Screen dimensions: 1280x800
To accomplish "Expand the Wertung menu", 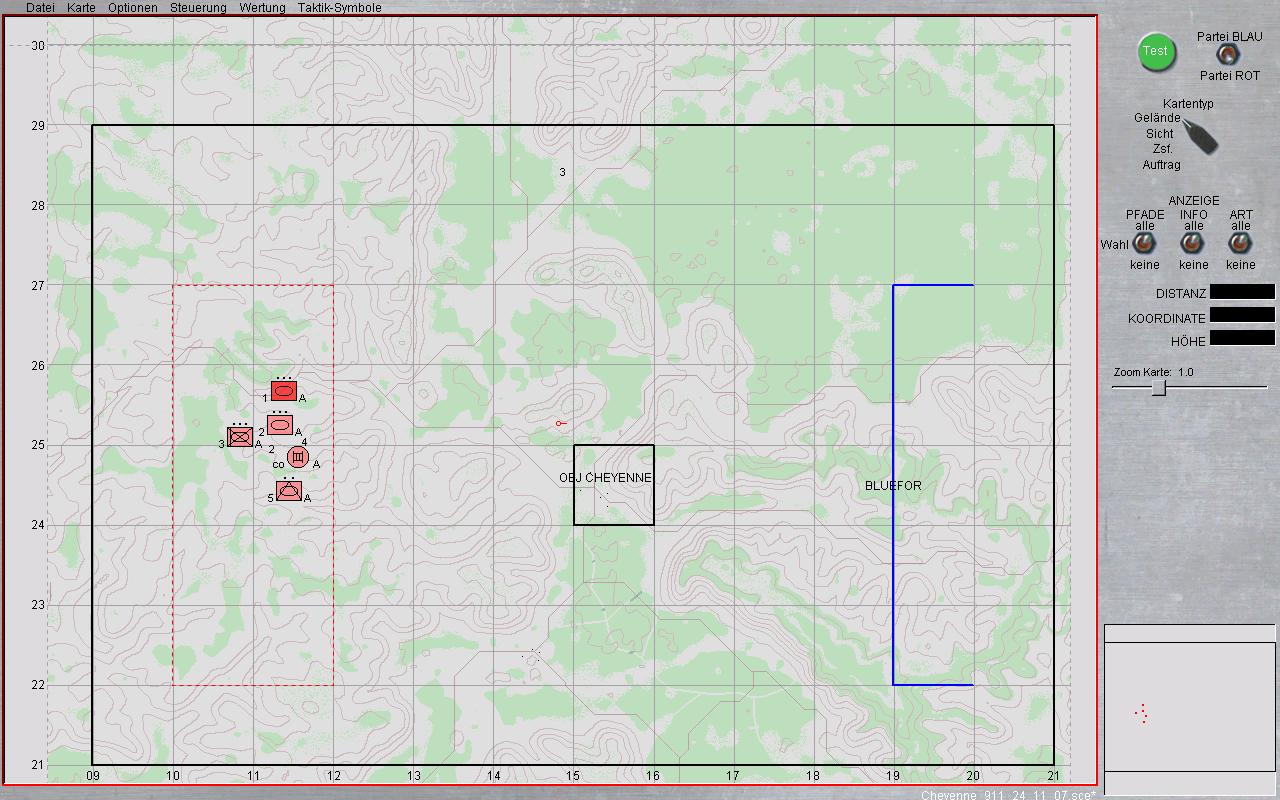I will click(x=262, y=8).
